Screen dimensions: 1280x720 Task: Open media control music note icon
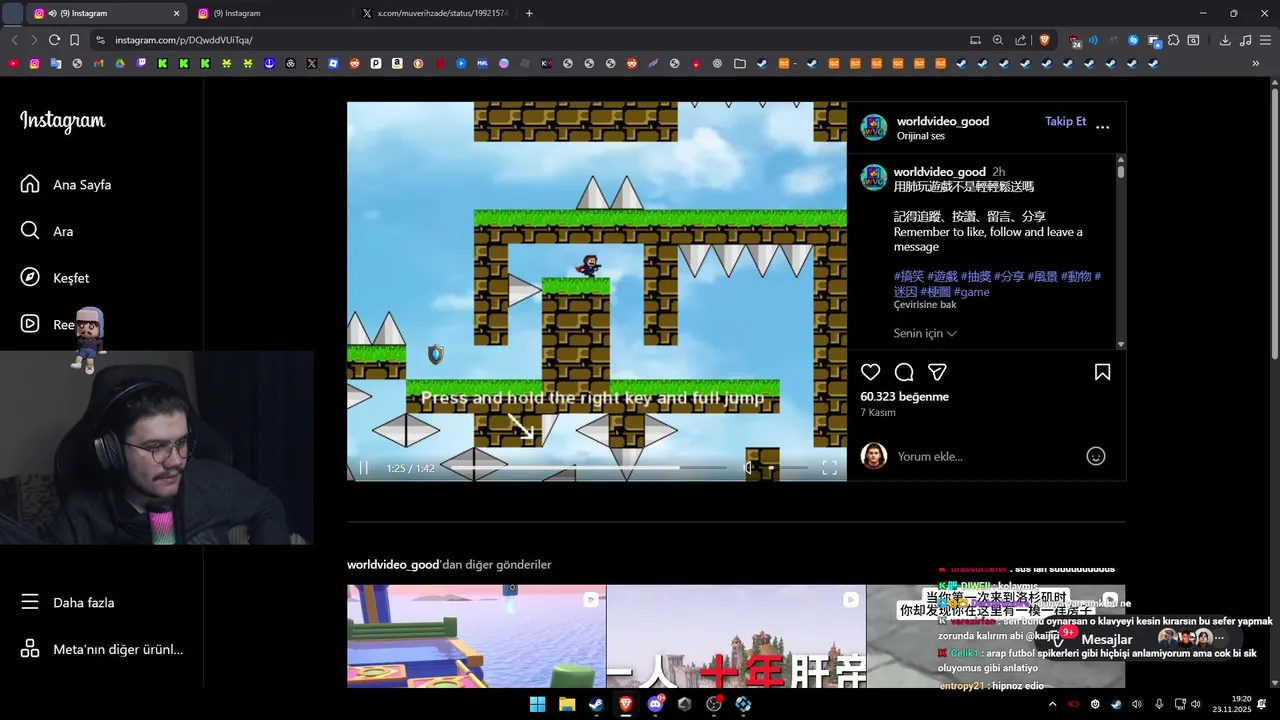click(1245, 40)
